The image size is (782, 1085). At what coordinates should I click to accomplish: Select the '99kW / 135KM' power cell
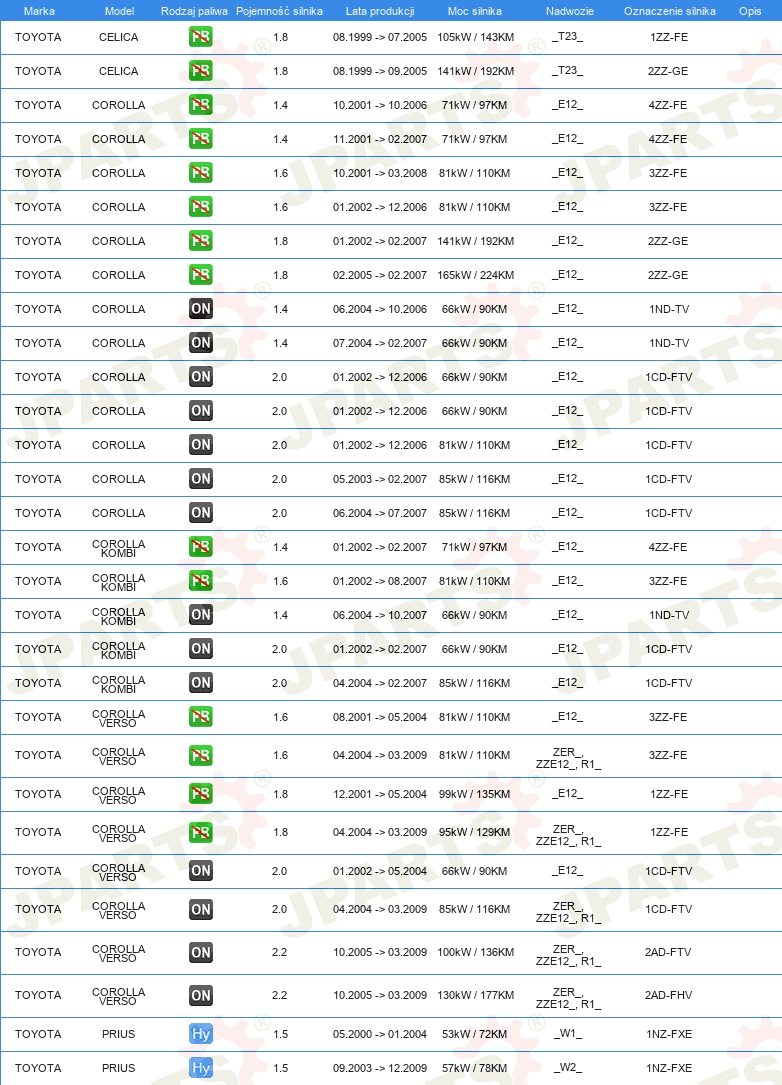[475, 794]
